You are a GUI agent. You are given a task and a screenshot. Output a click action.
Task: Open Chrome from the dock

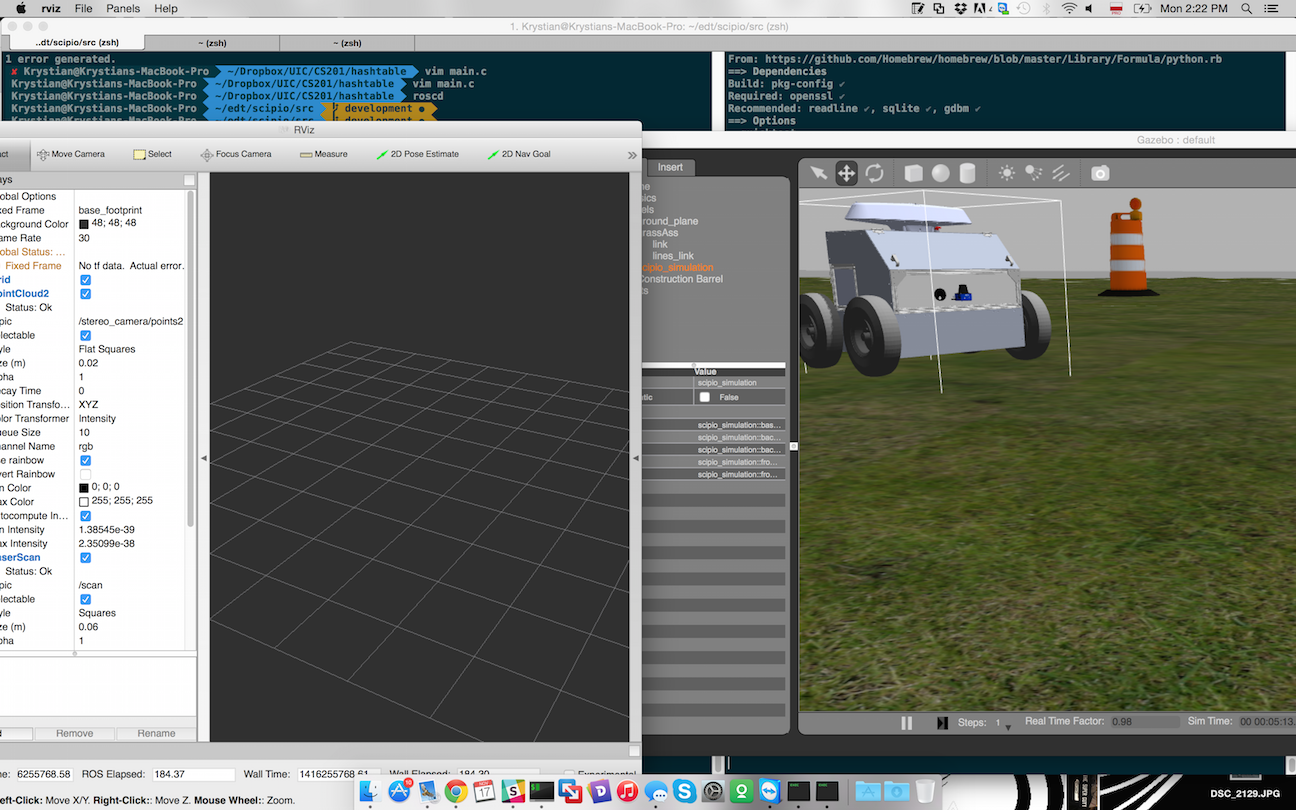coord(456,791)
